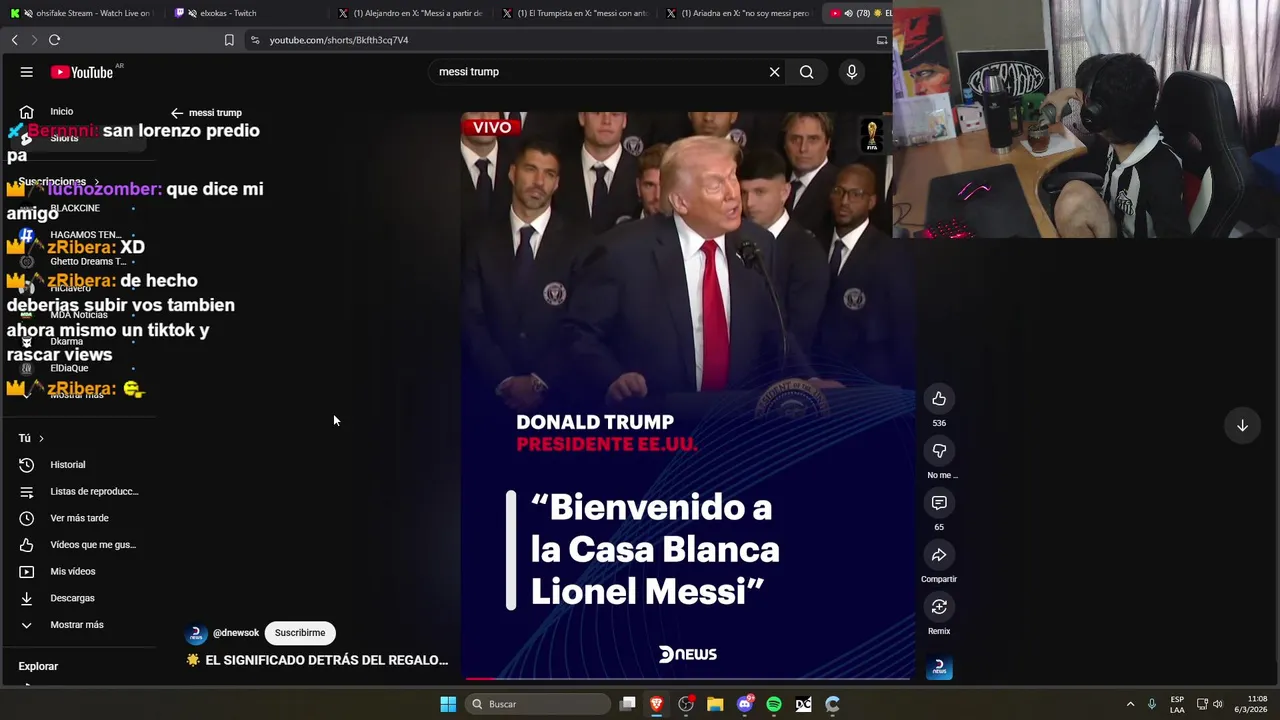Expand the Tú section chevron
This screenshot has width=1280, height=720.
41,438
